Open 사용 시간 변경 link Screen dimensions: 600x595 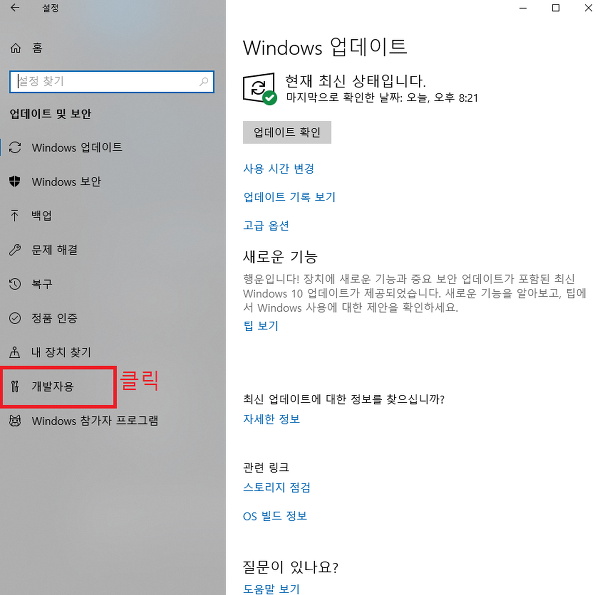tap(279, 169)
